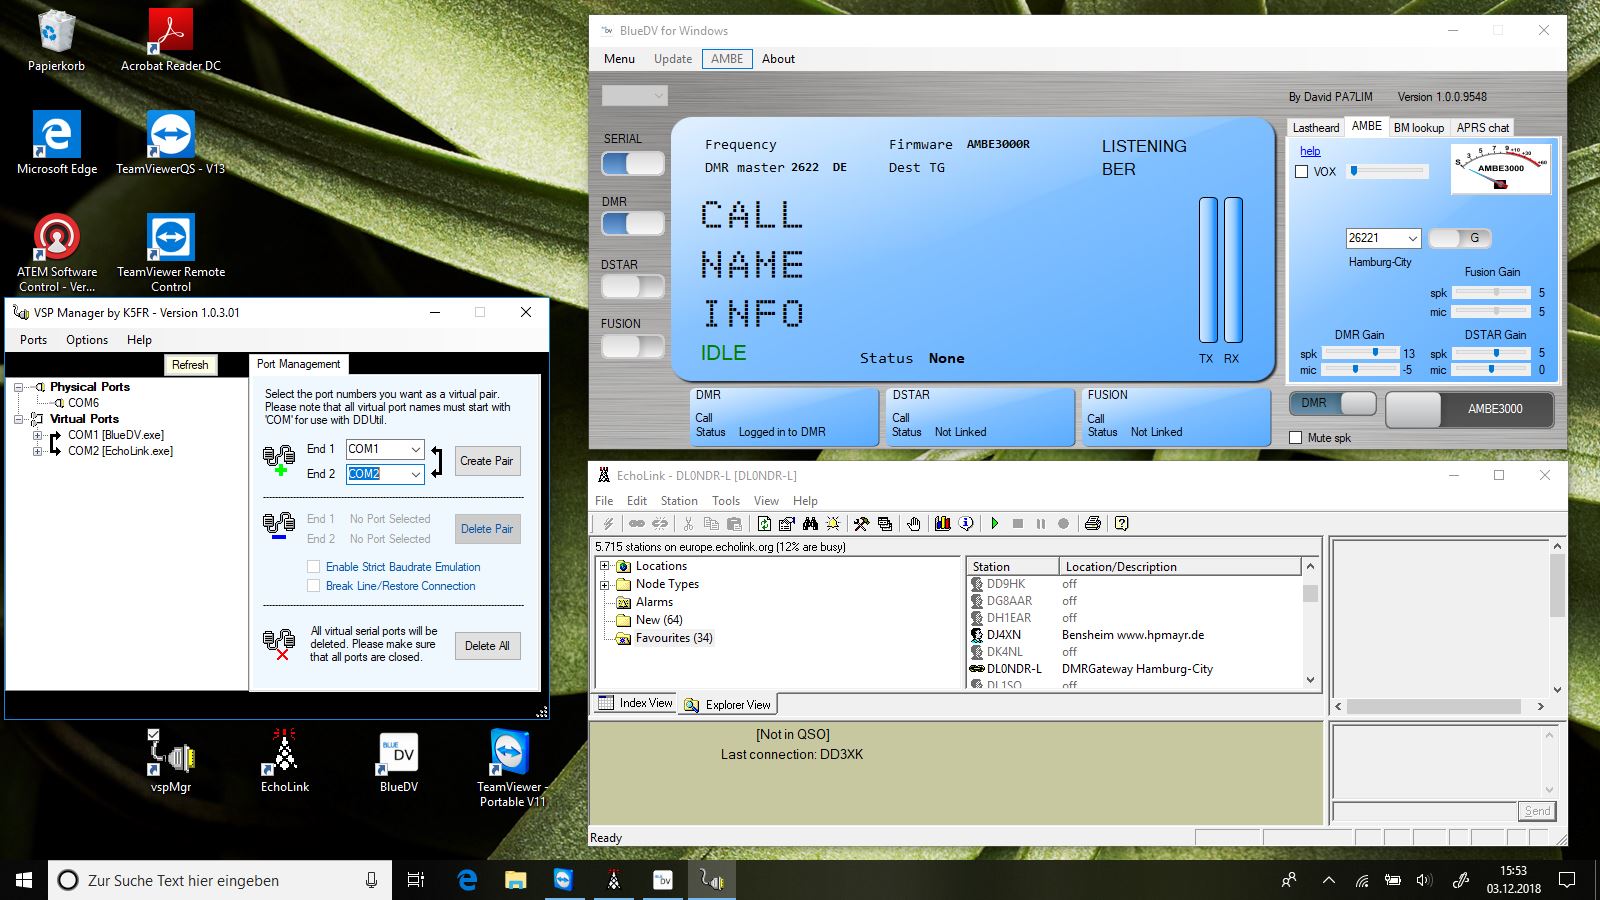Expand the Node Types tree node
The image size is (1600, 900).
(x=605, y=584)
